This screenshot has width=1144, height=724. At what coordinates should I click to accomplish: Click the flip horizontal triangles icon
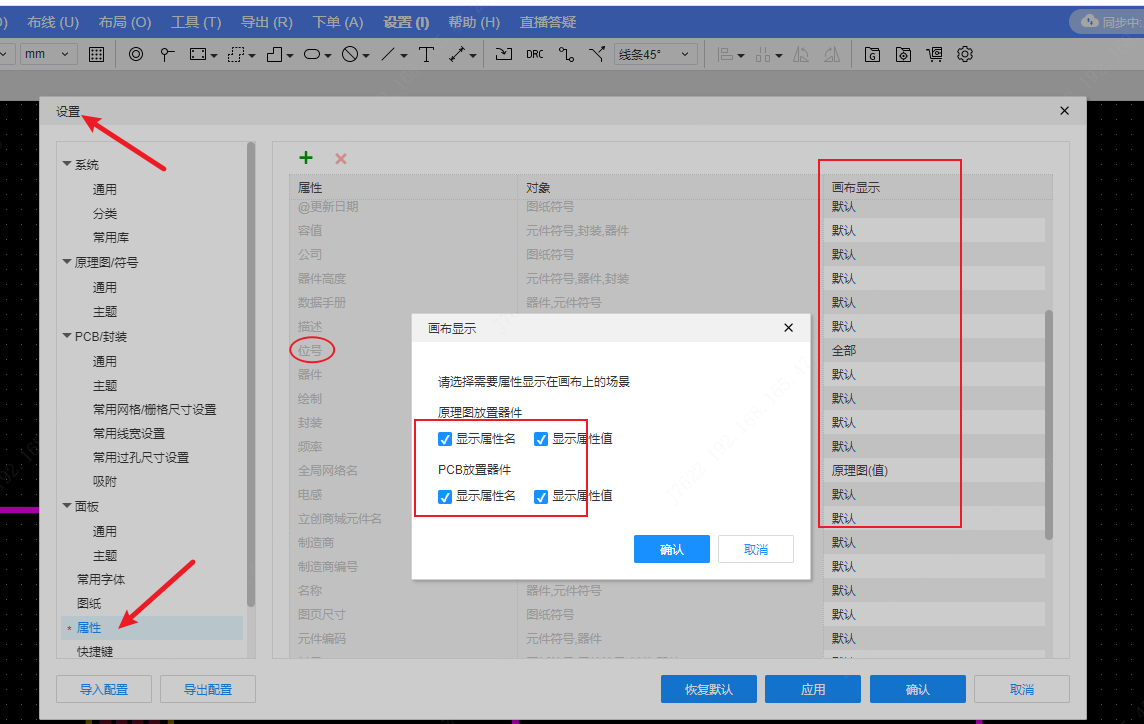(801, 54)
